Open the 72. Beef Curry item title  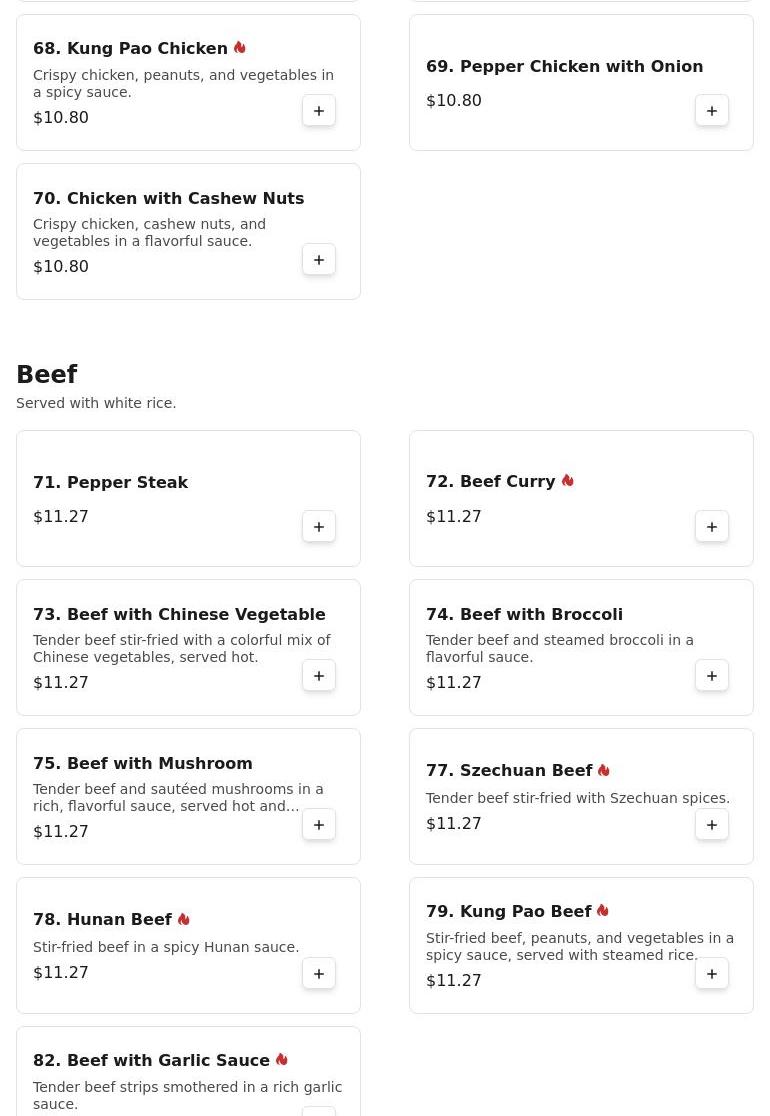(490, 482)
